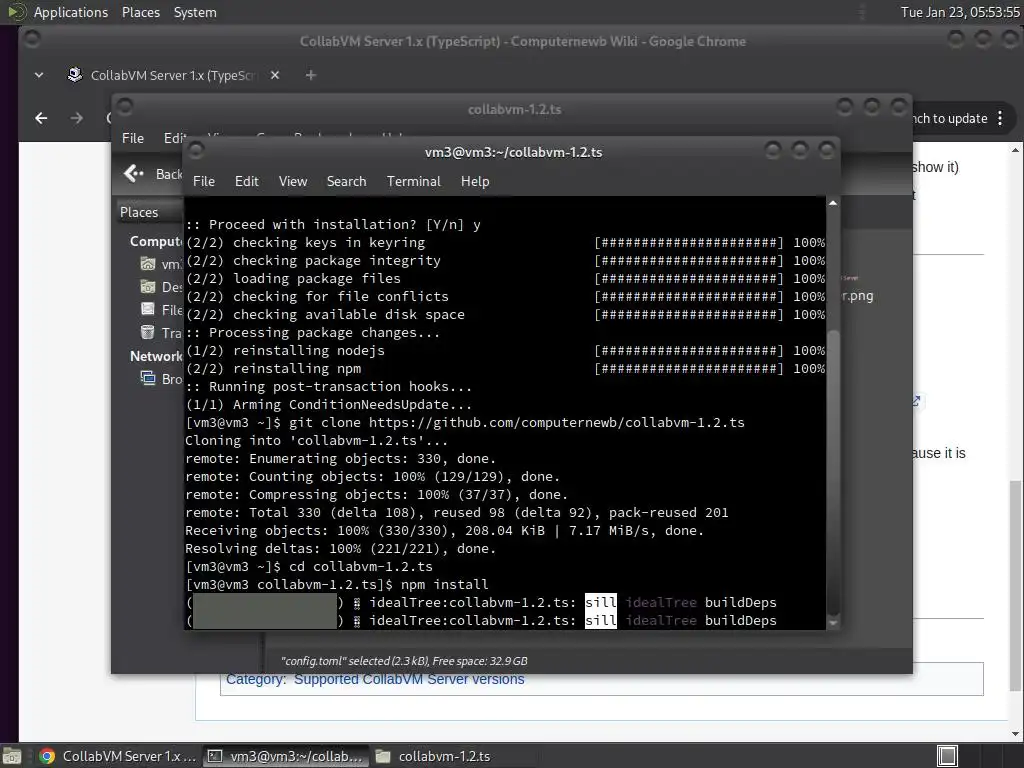Open the Applications menu in top panel

[x=71, y=12]
